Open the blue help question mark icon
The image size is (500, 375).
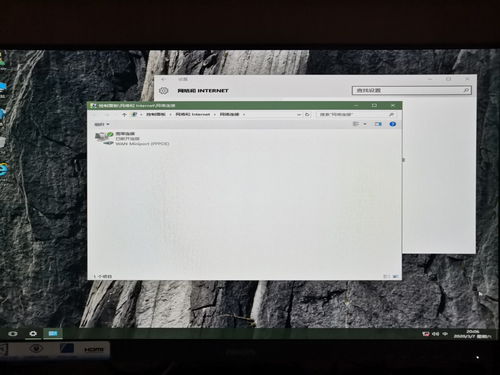tap(393, 124)
